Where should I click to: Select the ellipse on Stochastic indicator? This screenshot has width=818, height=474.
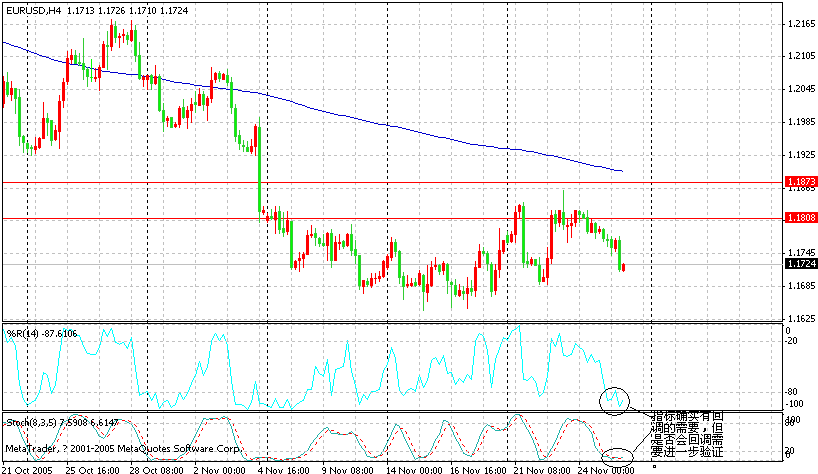pos(617,457)
